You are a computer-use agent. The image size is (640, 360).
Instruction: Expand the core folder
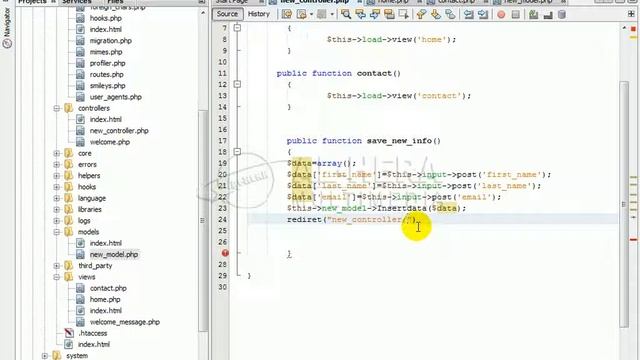(x=57, y=153)
